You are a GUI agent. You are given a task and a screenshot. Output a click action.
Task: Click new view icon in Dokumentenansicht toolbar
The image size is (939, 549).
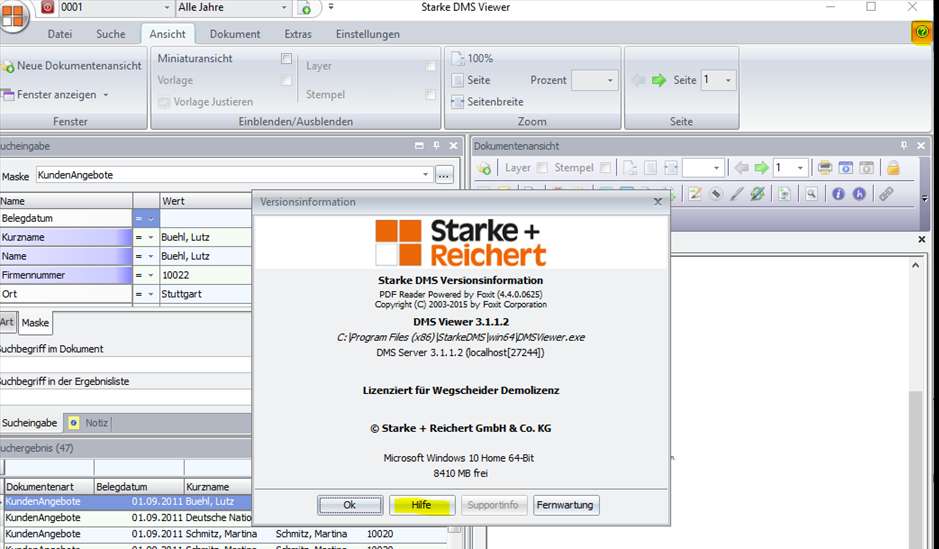pyautogui.click(x=484, y=168)
